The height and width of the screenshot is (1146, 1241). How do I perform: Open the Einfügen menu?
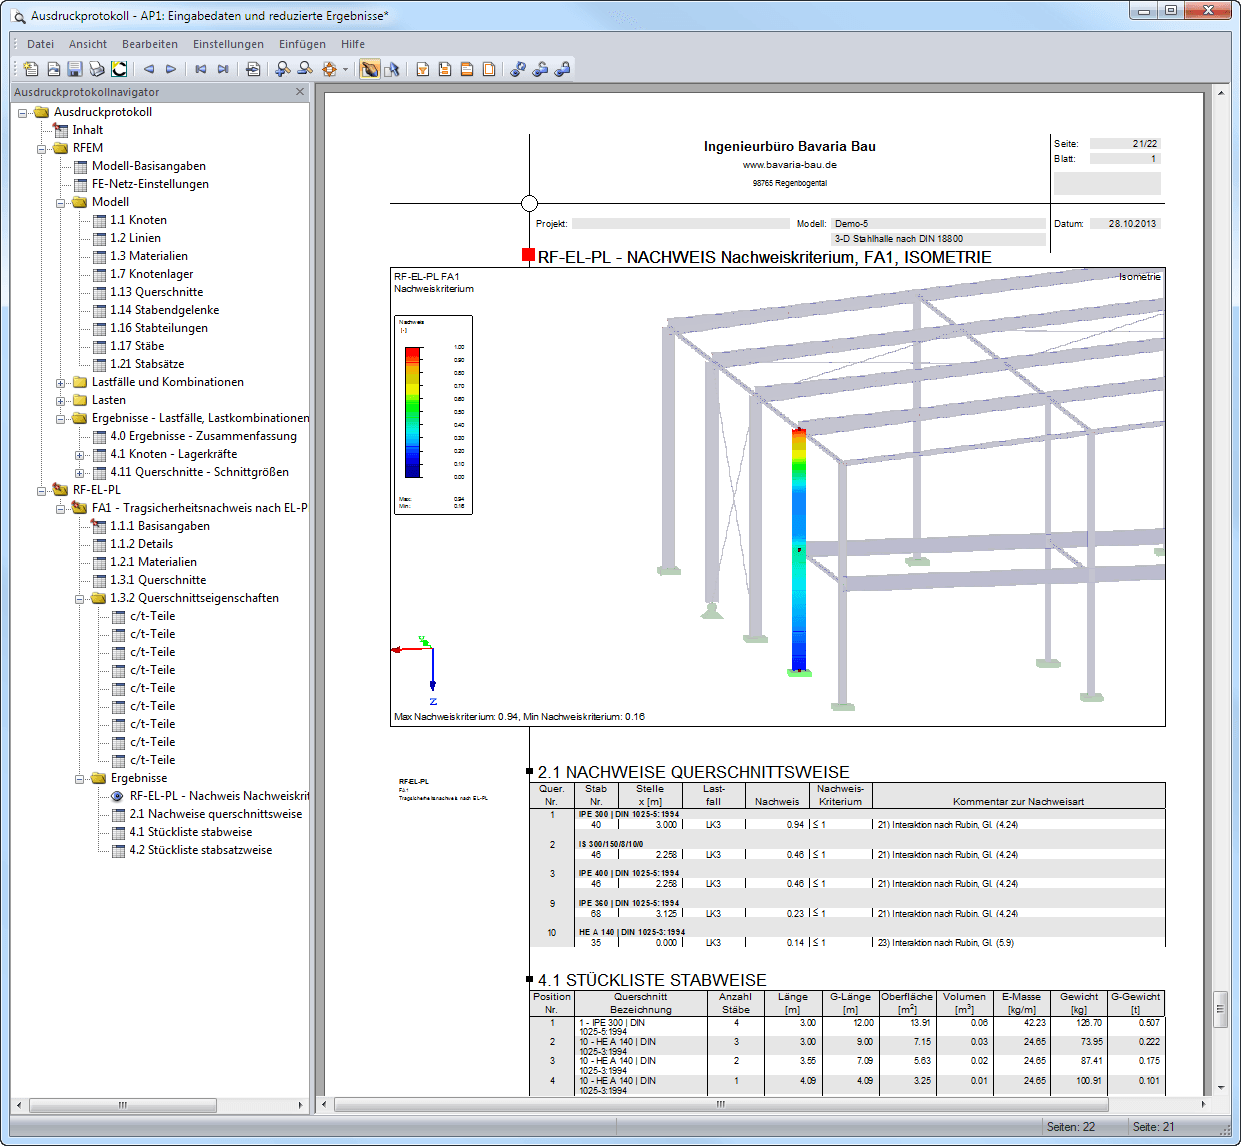click(302, 44)
